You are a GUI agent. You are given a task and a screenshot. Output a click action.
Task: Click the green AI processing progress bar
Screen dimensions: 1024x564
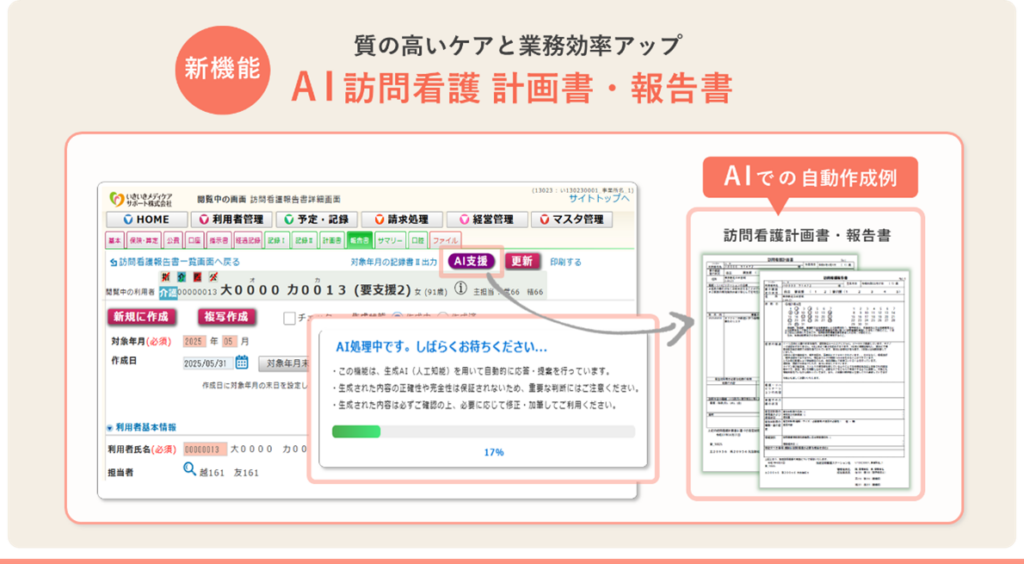(356, 431)
